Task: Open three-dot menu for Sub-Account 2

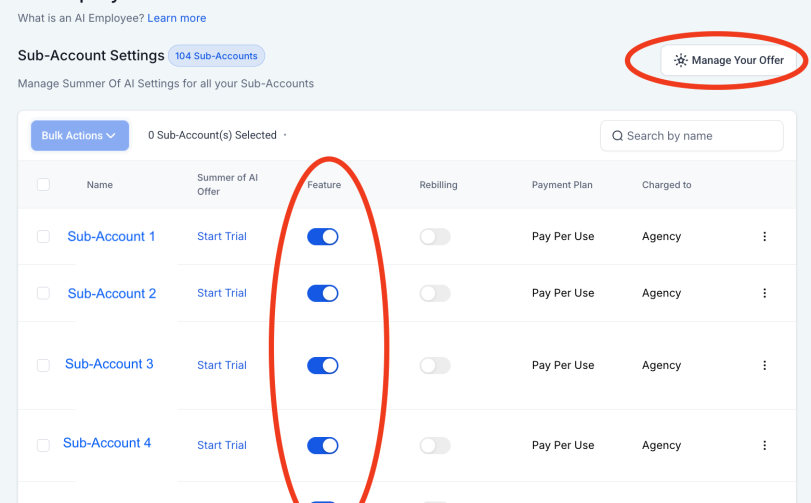Action: (765, 293)
